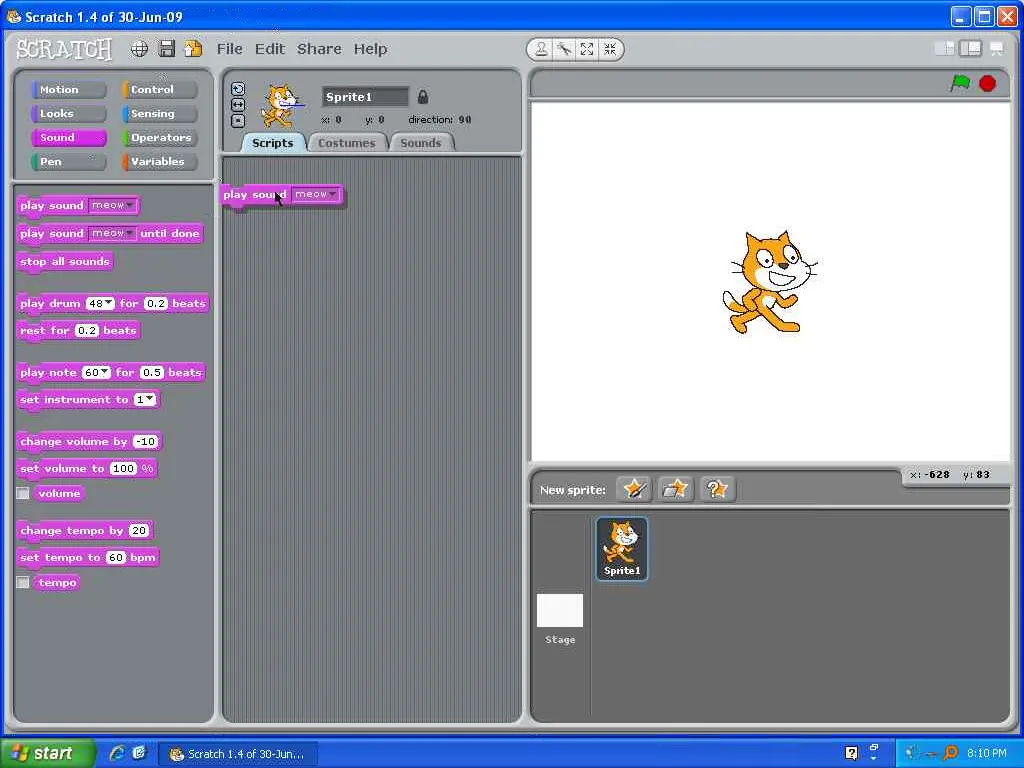Choose new sprite from file button
Image resolution: width=1024 pixels, height=768 pixels.
675,488
